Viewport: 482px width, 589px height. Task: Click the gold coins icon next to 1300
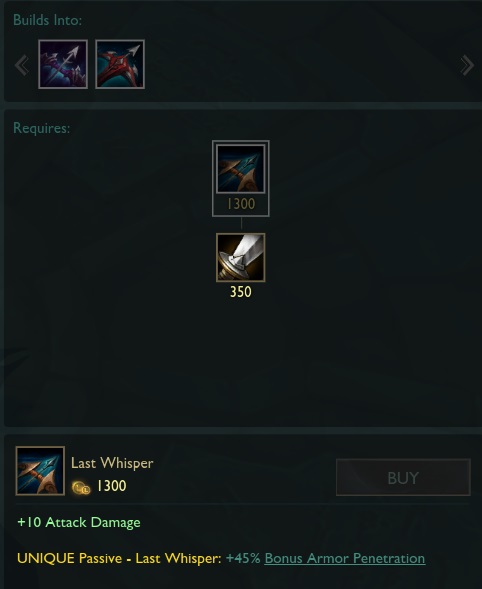[x=81, y=488]
